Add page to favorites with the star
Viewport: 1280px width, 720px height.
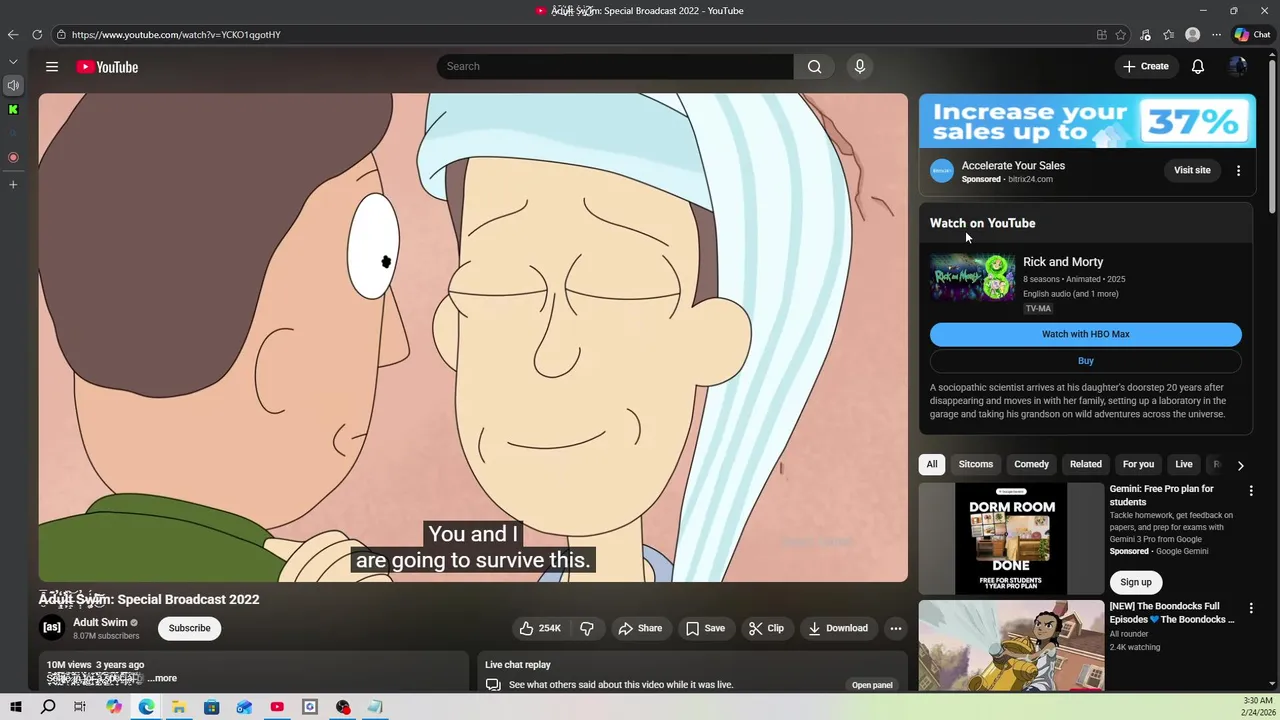1121,34
